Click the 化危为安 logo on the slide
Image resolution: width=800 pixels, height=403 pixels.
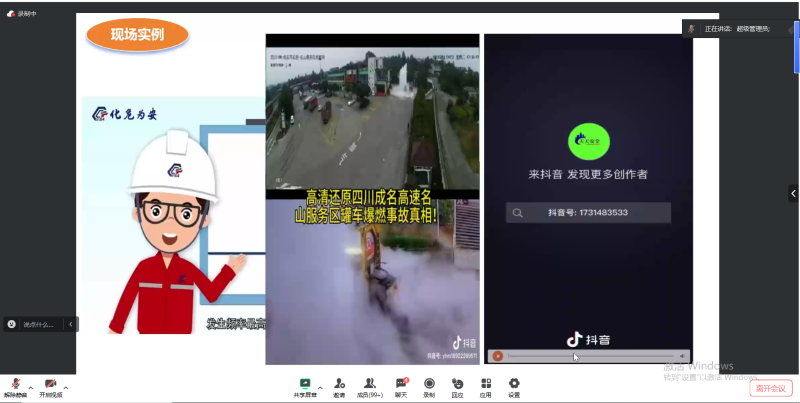click(x=124, y=114)
